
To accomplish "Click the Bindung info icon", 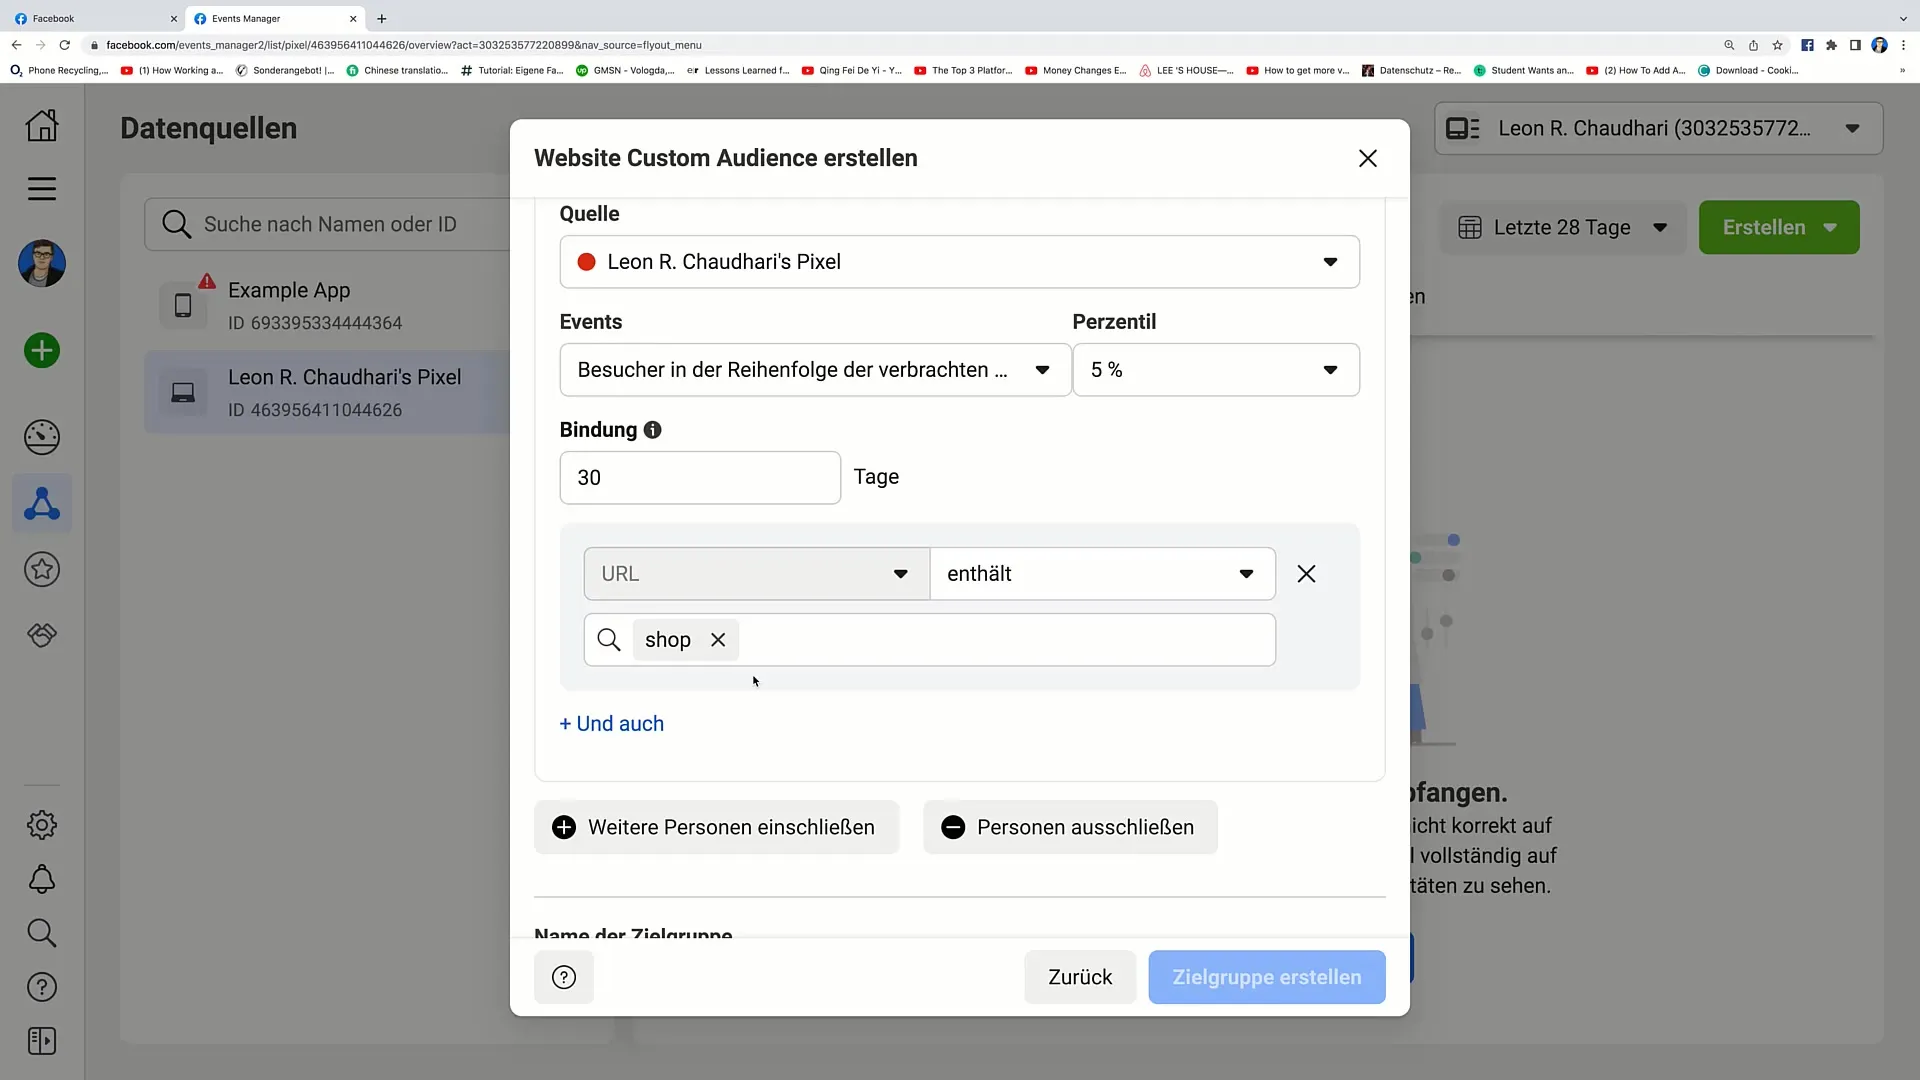I will pos(653,430).
